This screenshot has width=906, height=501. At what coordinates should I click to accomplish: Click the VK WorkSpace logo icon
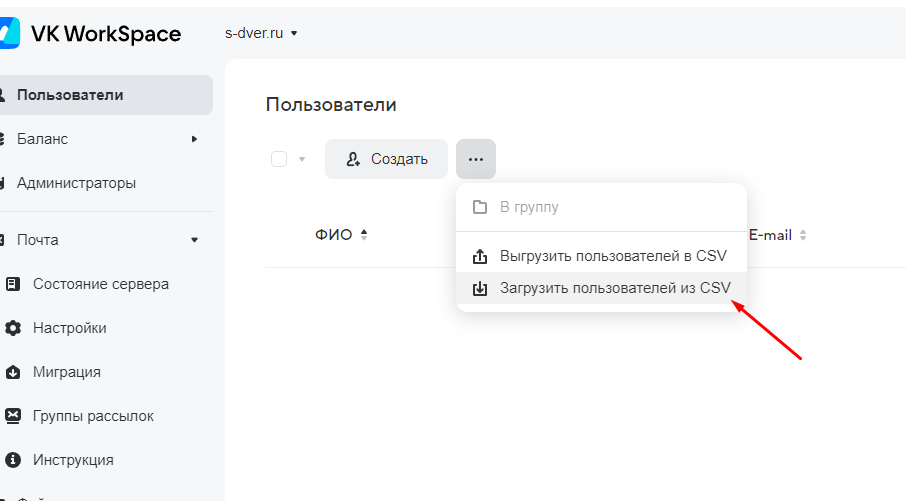click(8, 33)
